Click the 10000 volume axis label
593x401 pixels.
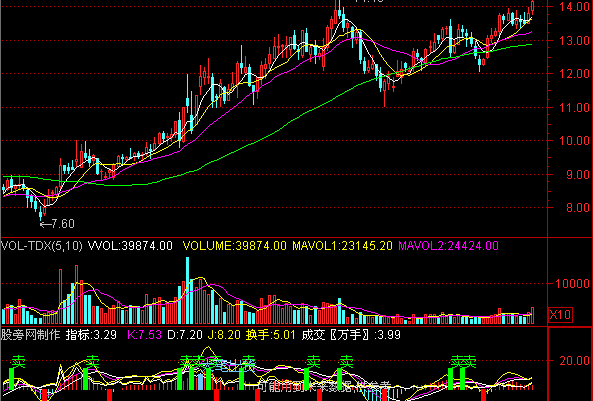(x=572, y=283)
